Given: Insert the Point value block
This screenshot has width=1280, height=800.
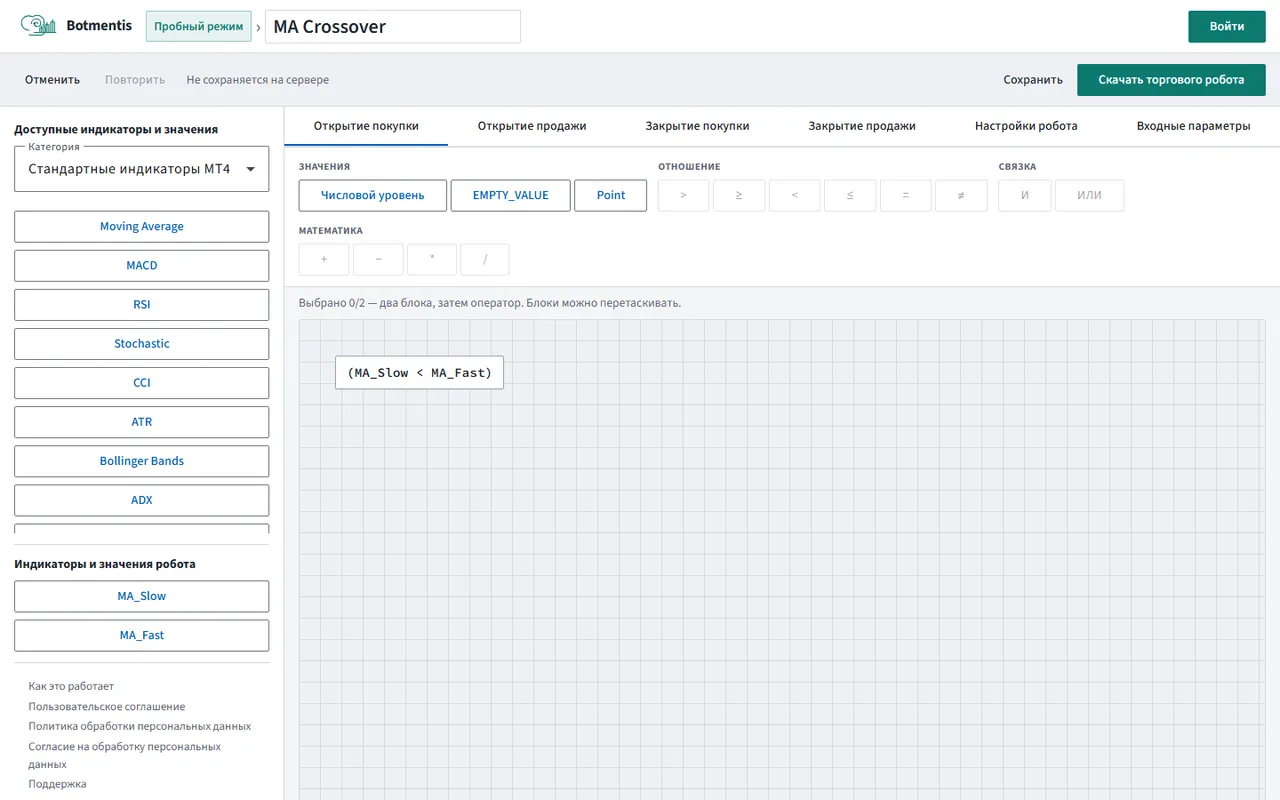Looking at the screenshot, I should 611,195.
